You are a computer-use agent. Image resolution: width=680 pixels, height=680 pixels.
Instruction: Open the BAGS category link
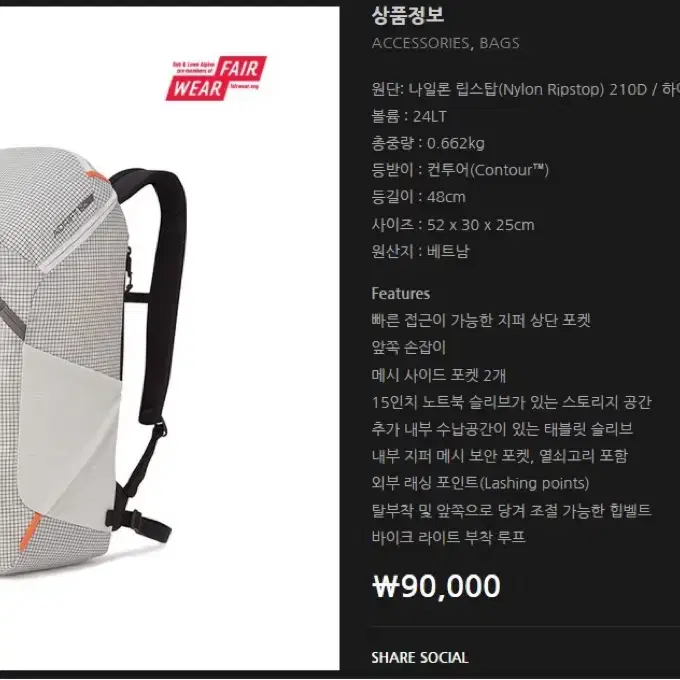pyautogui.click(x=499, y=43)
